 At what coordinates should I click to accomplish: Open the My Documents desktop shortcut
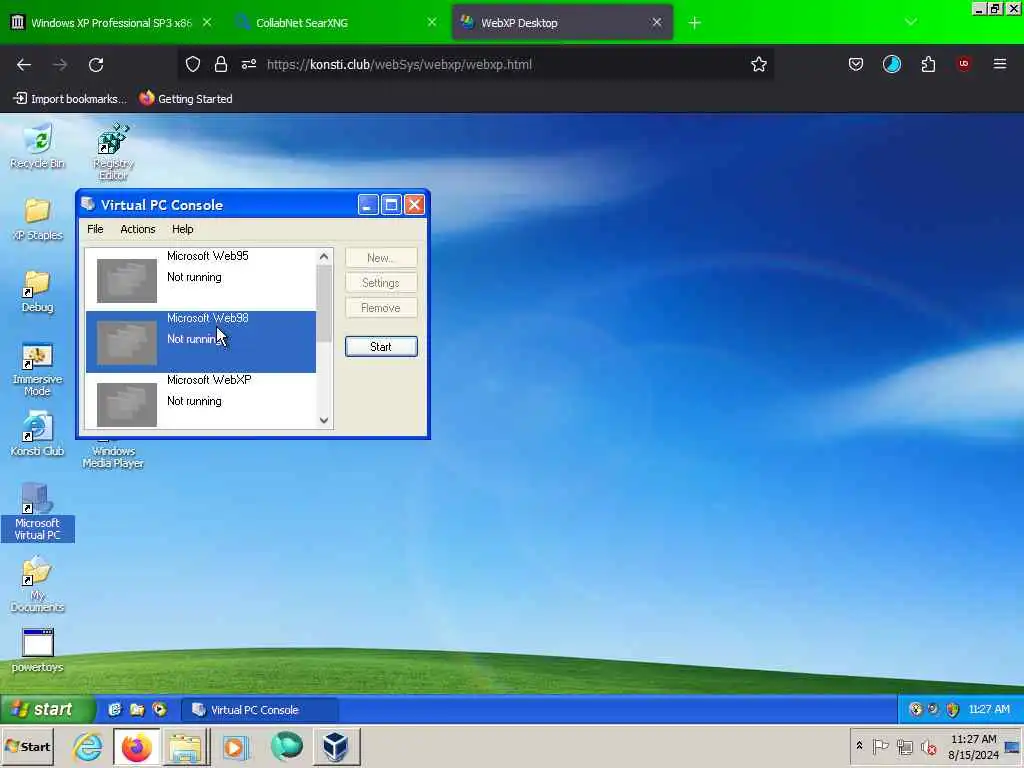tap(37, 584)
